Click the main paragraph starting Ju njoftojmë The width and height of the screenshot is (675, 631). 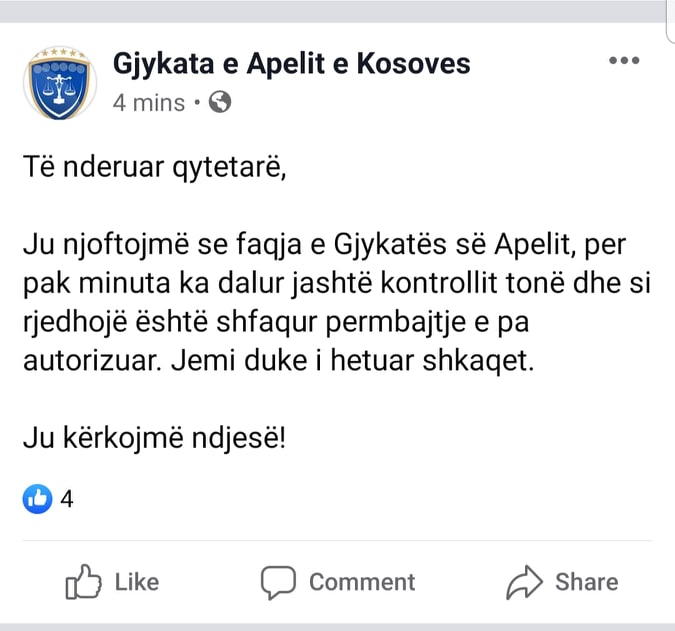click(337, 302)
